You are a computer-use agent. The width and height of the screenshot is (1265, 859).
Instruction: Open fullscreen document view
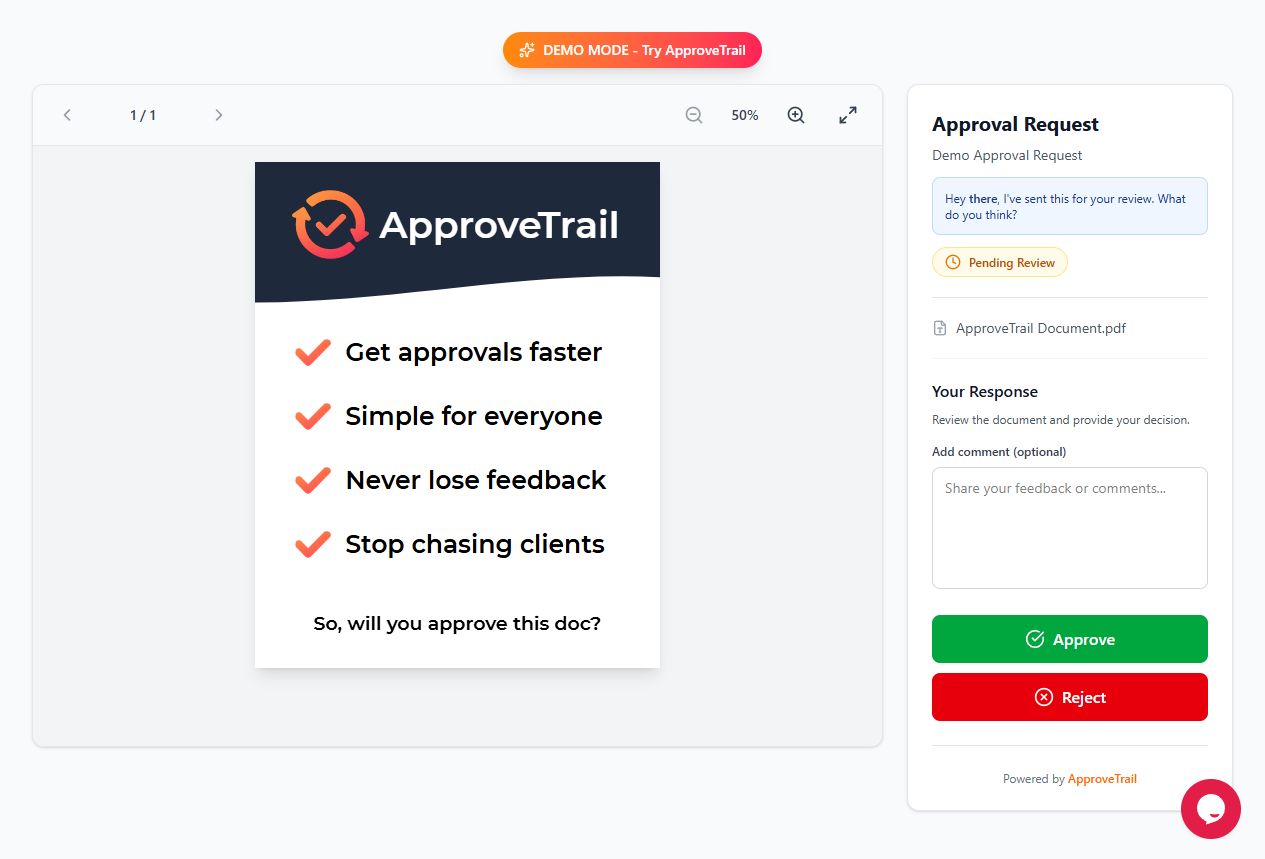848,115
